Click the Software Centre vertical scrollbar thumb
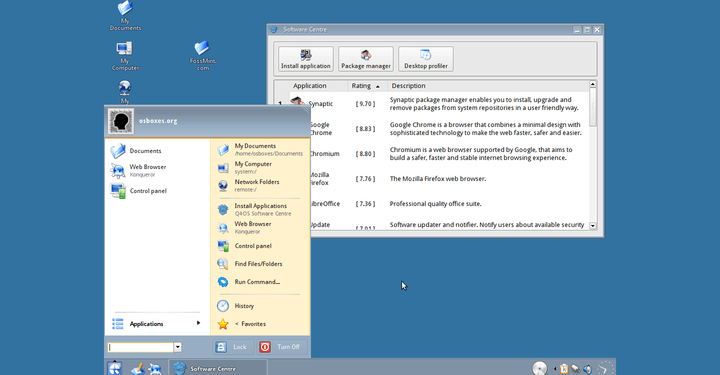Image resolution: width=720 pixels, height=375 pixels. [x=593, y=107]
